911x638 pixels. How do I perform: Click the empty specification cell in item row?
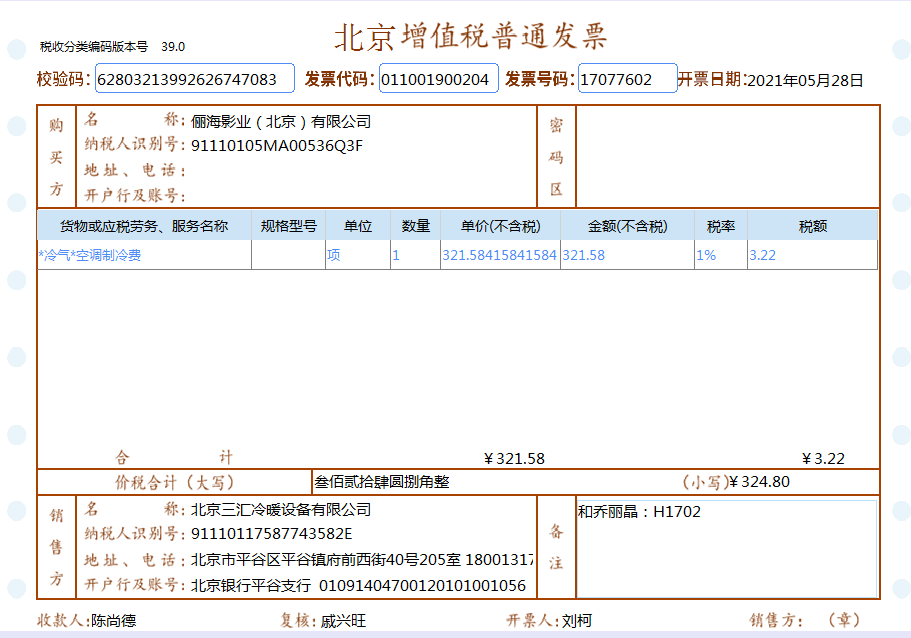tap(288, 255)
